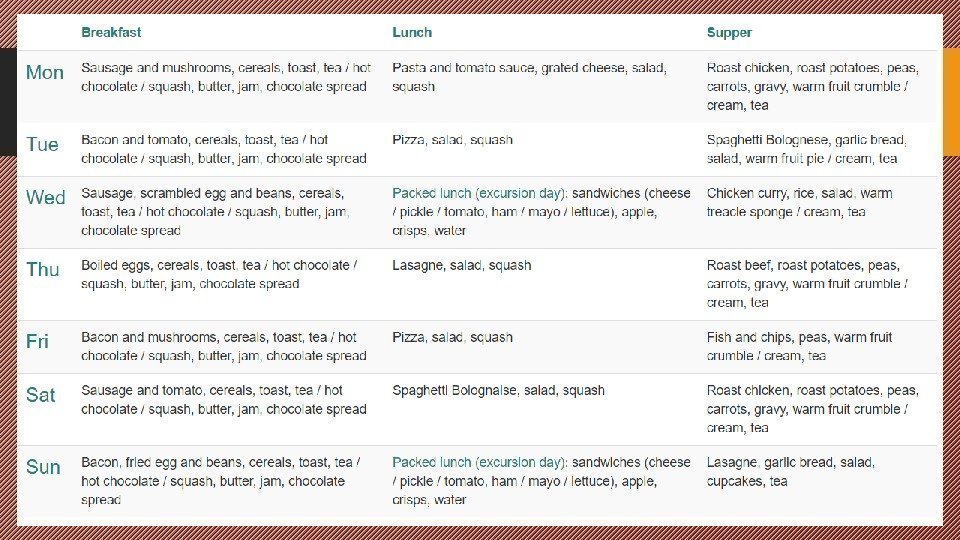Click Tuesday's Spaghetti Bolognese supper cell
The image size is (960, 540).
(806, 149)
